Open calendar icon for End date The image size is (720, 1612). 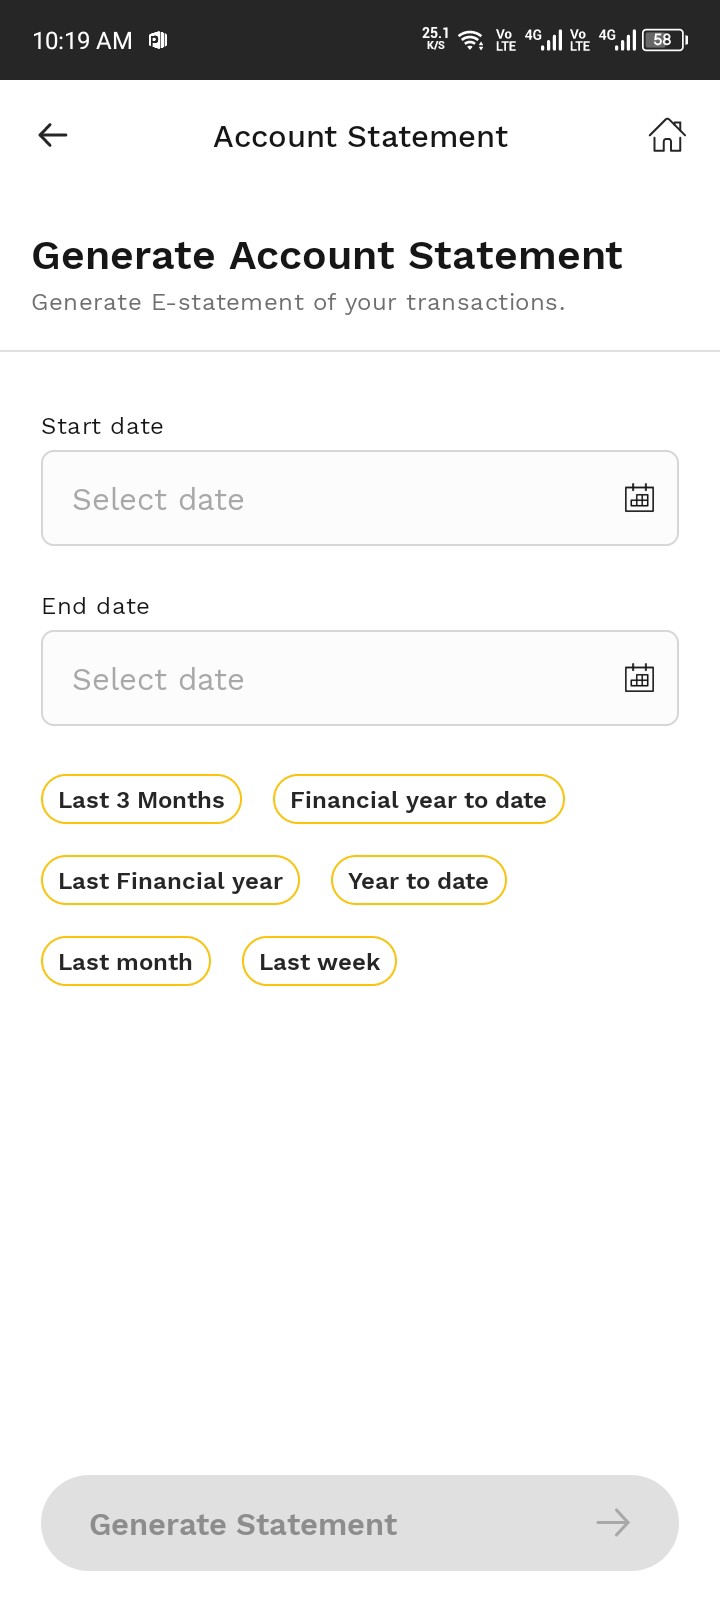pos(639,678)
